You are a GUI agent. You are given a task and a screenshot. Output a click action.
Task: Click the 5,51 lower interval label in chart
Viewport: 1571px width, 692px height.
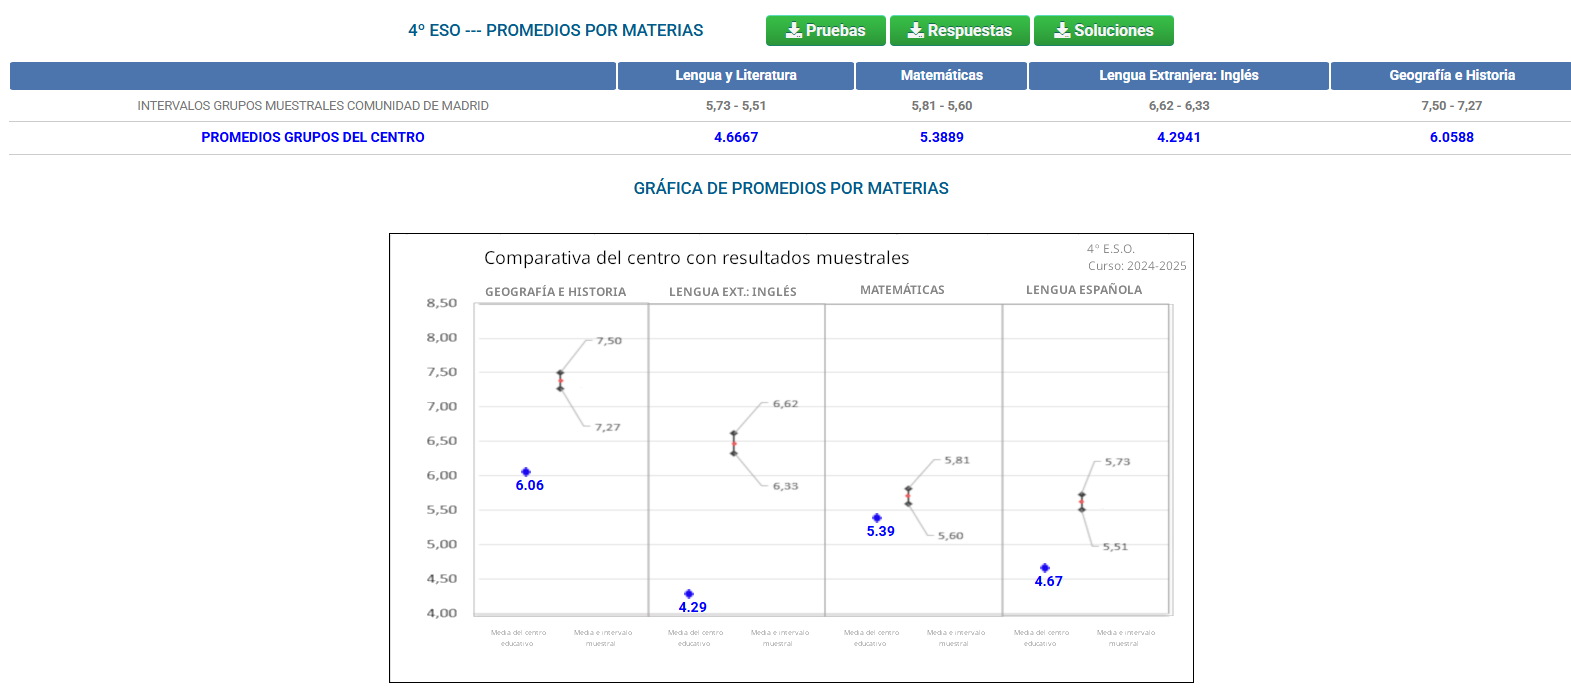tap(1115, 547)
